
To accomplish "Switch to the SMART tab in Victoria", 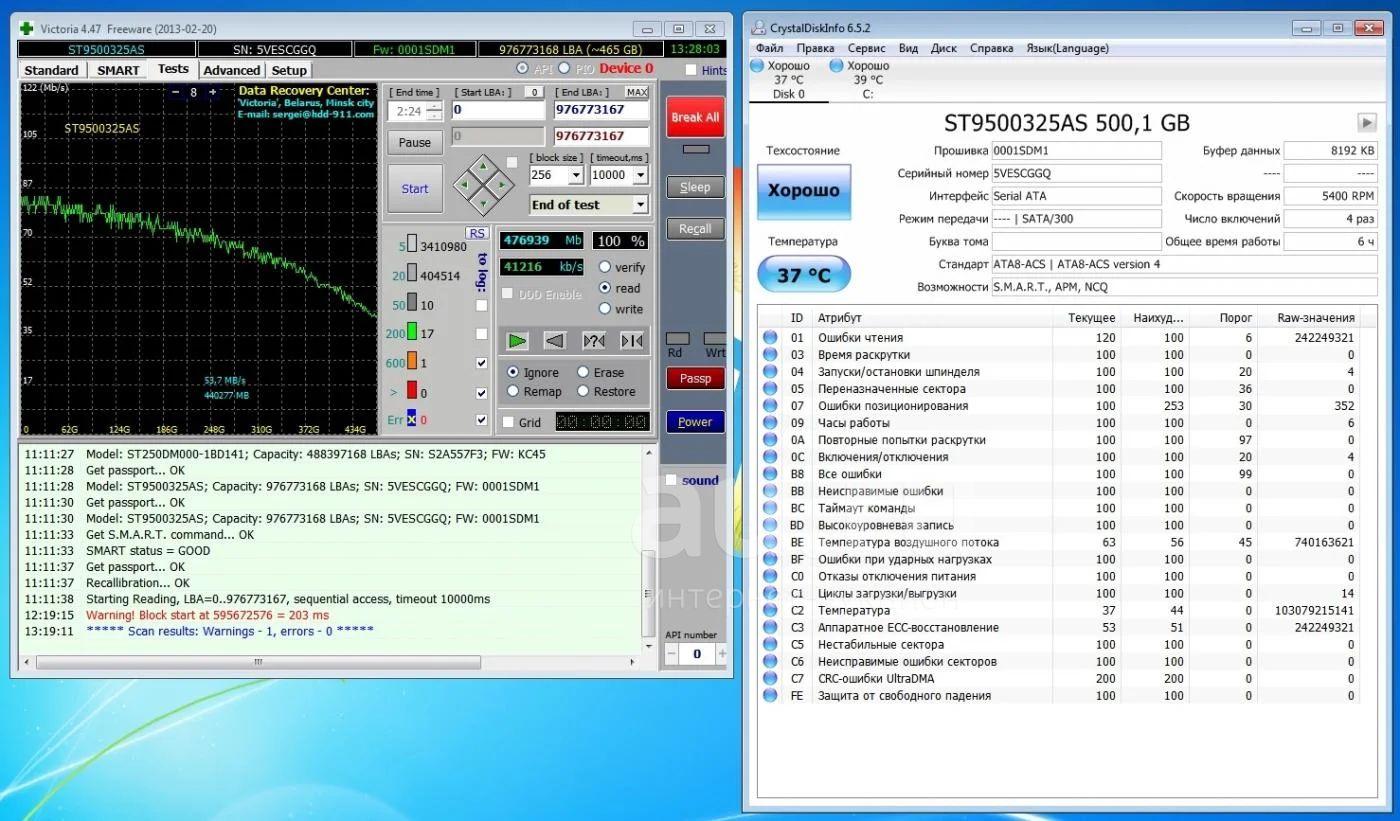I will [x=118, y=70].
